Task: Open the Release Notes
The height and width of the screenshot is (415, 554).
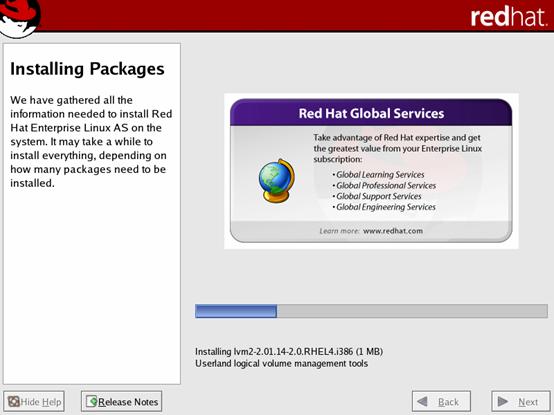Action: point(122,402)
